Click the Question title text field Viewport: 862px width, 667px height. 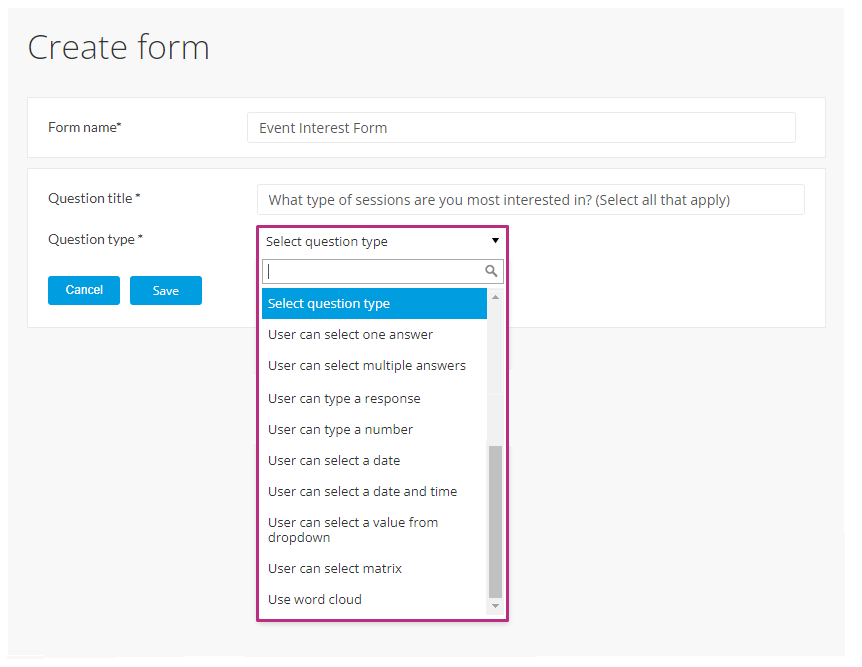531,200
